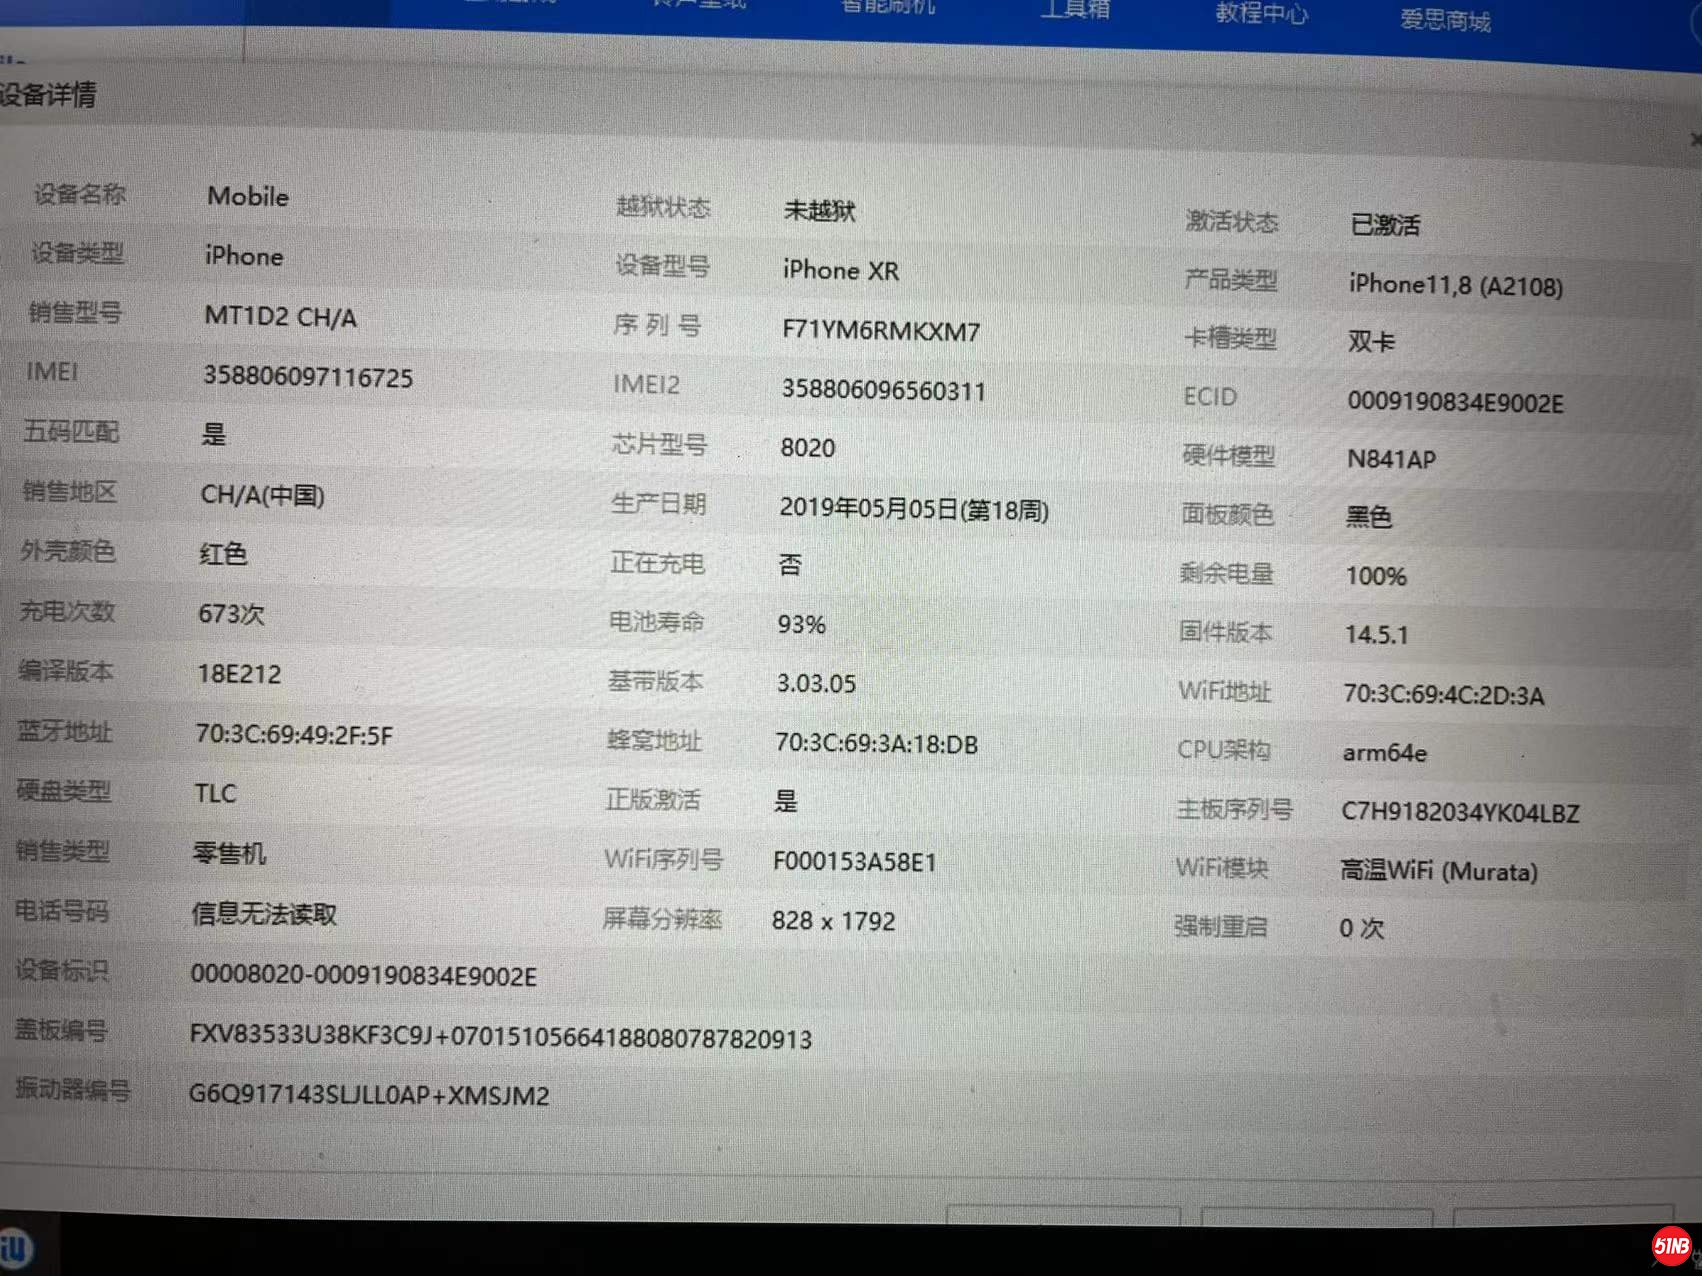1702x1276 pixels.
Task: Select cellular address 70:3C:69:3A:18:DB
Action: 876,744
